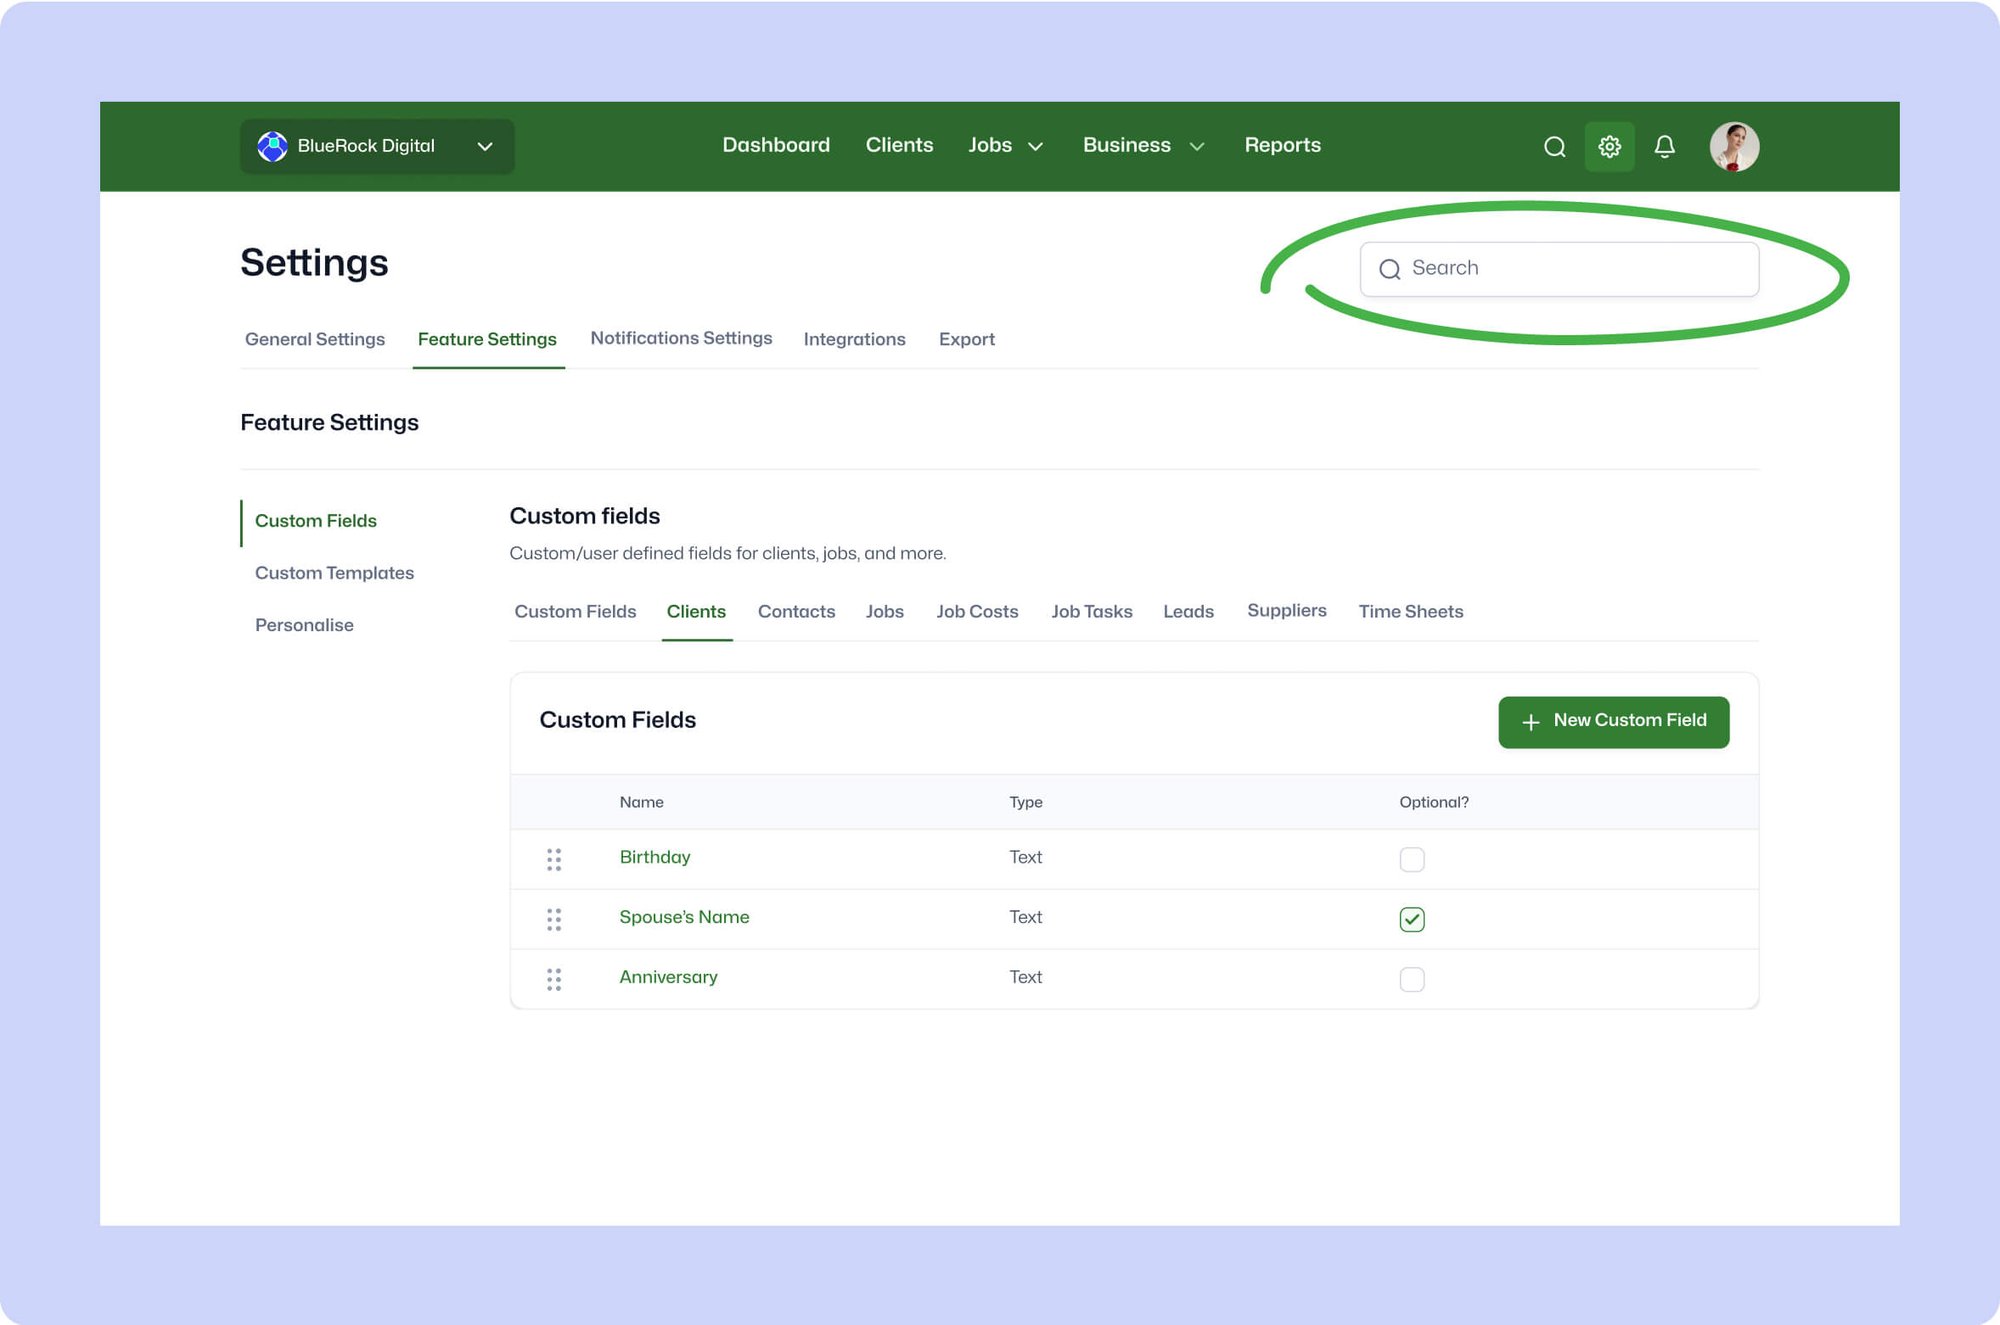
Task: Go to Dashboard in the top menu
Action: (776, 145)
